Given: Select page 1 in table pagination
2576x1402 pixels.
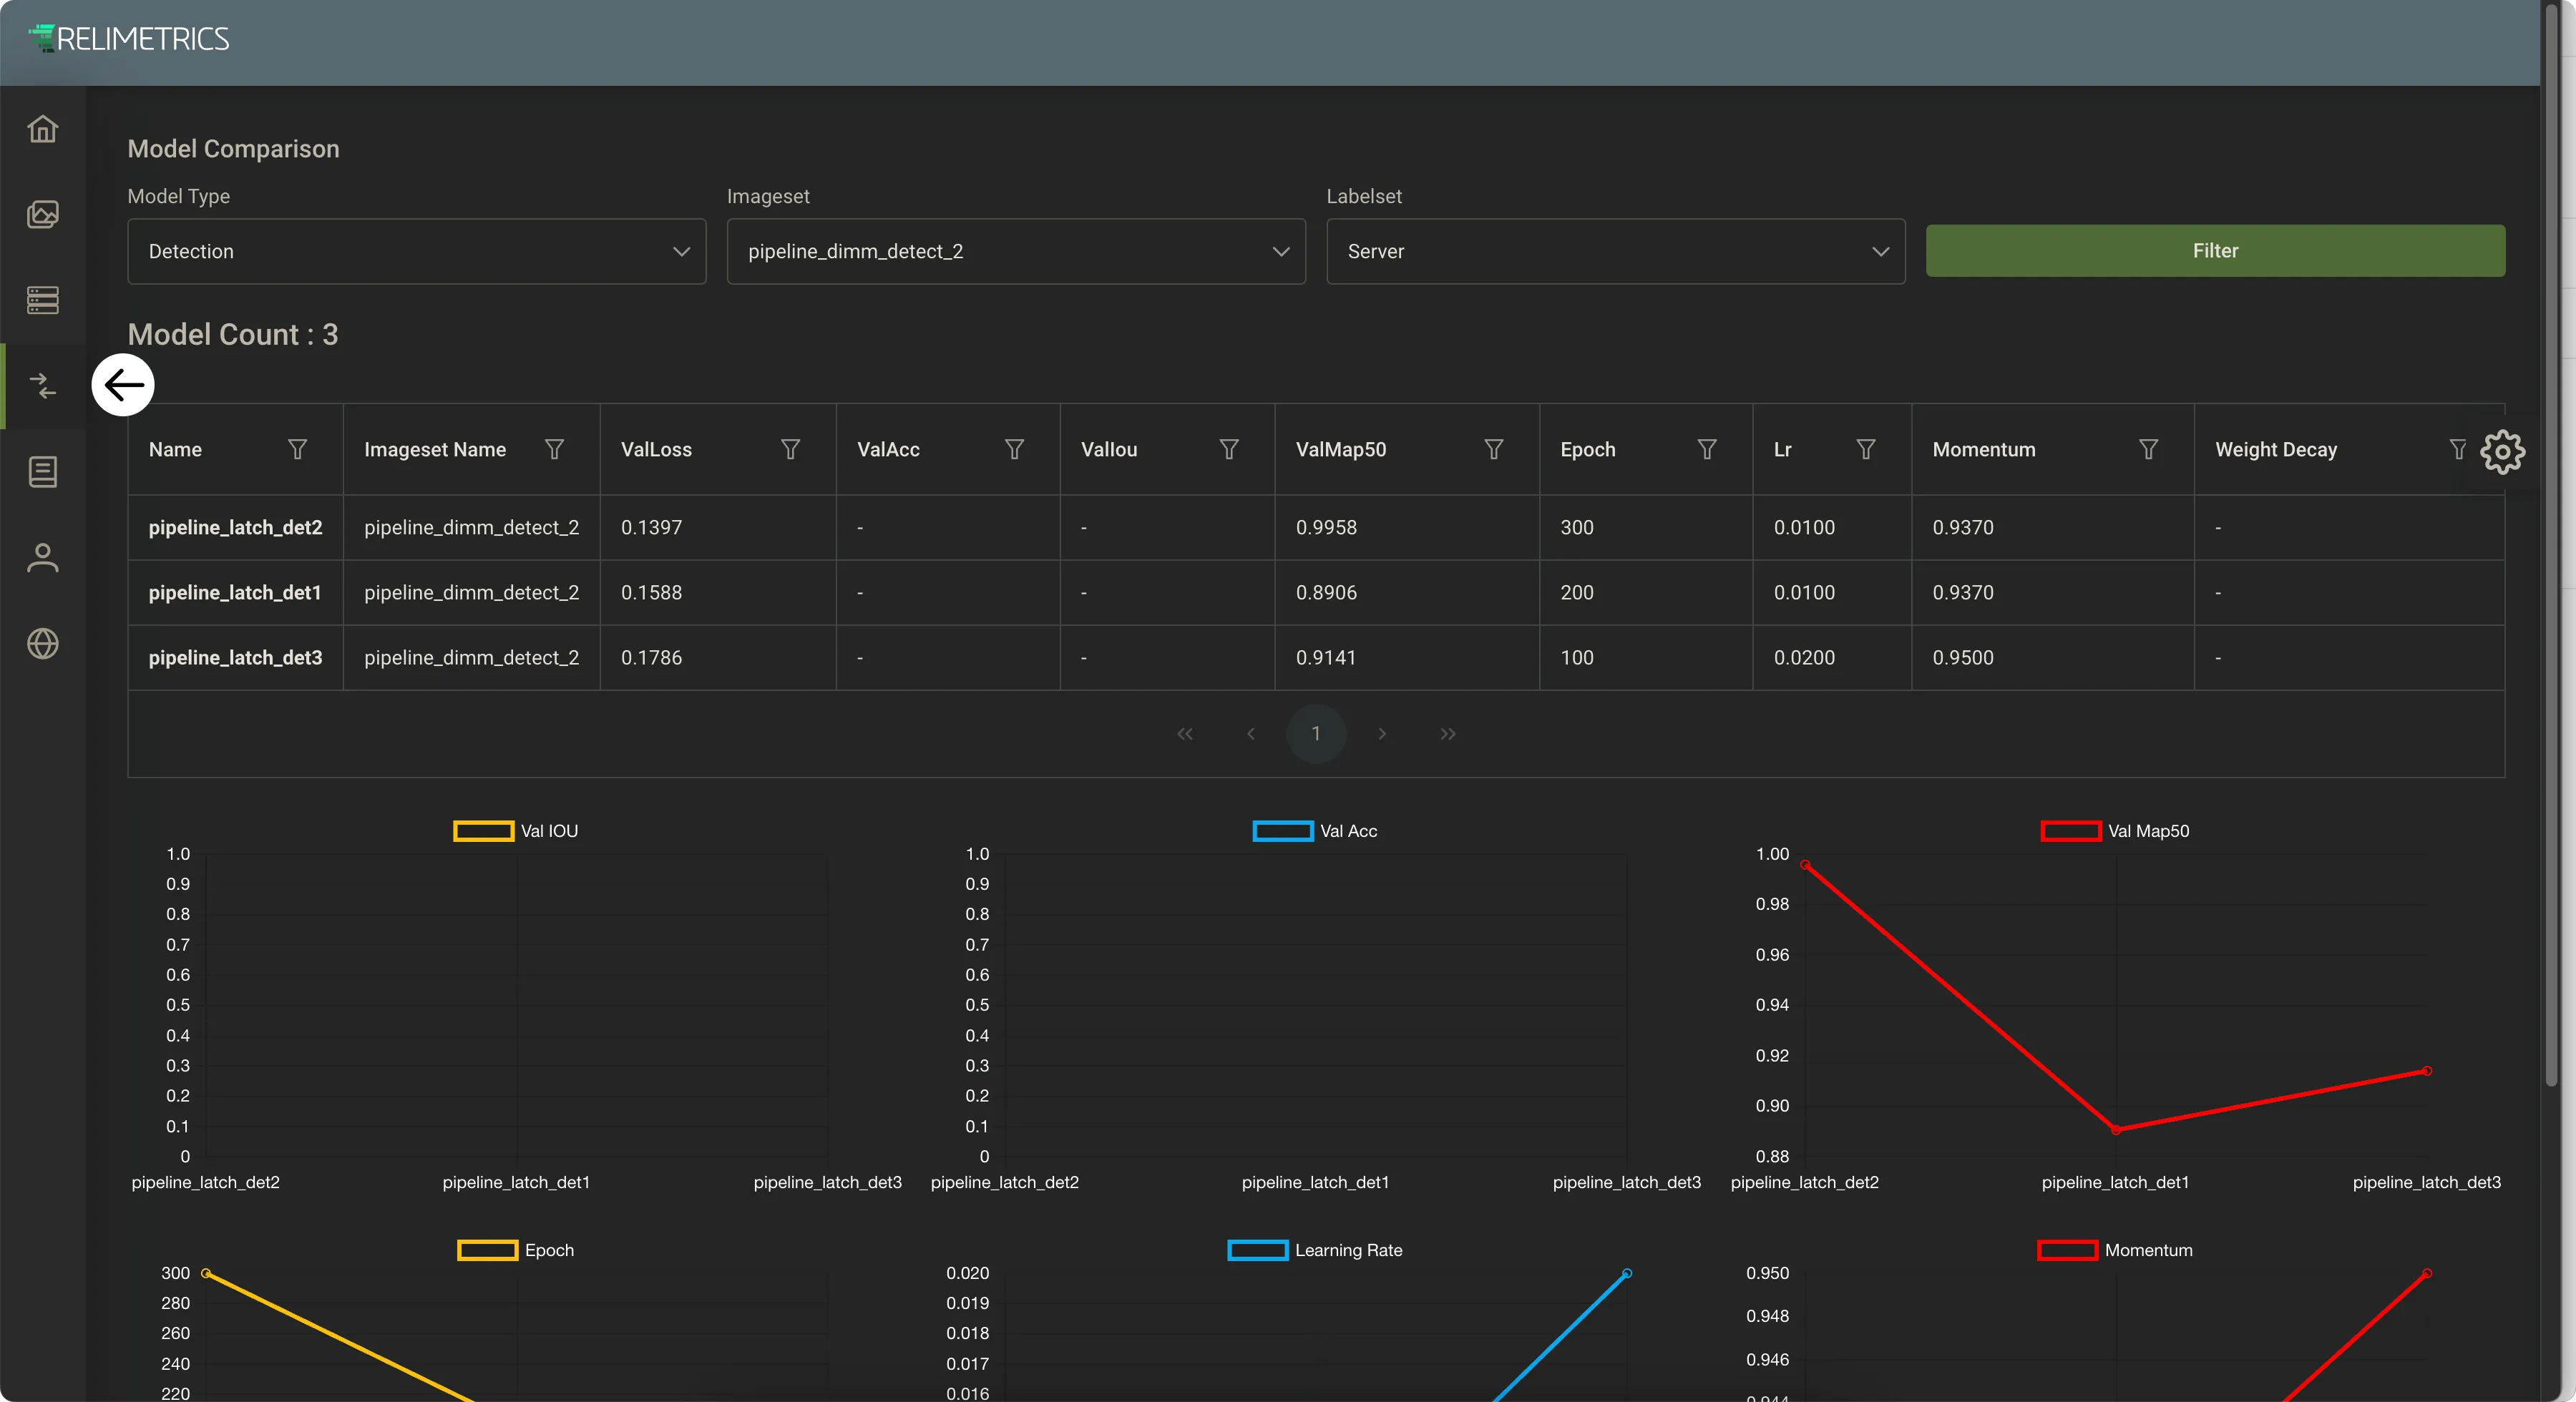Looking at the screenshot, I should 1316,734.
